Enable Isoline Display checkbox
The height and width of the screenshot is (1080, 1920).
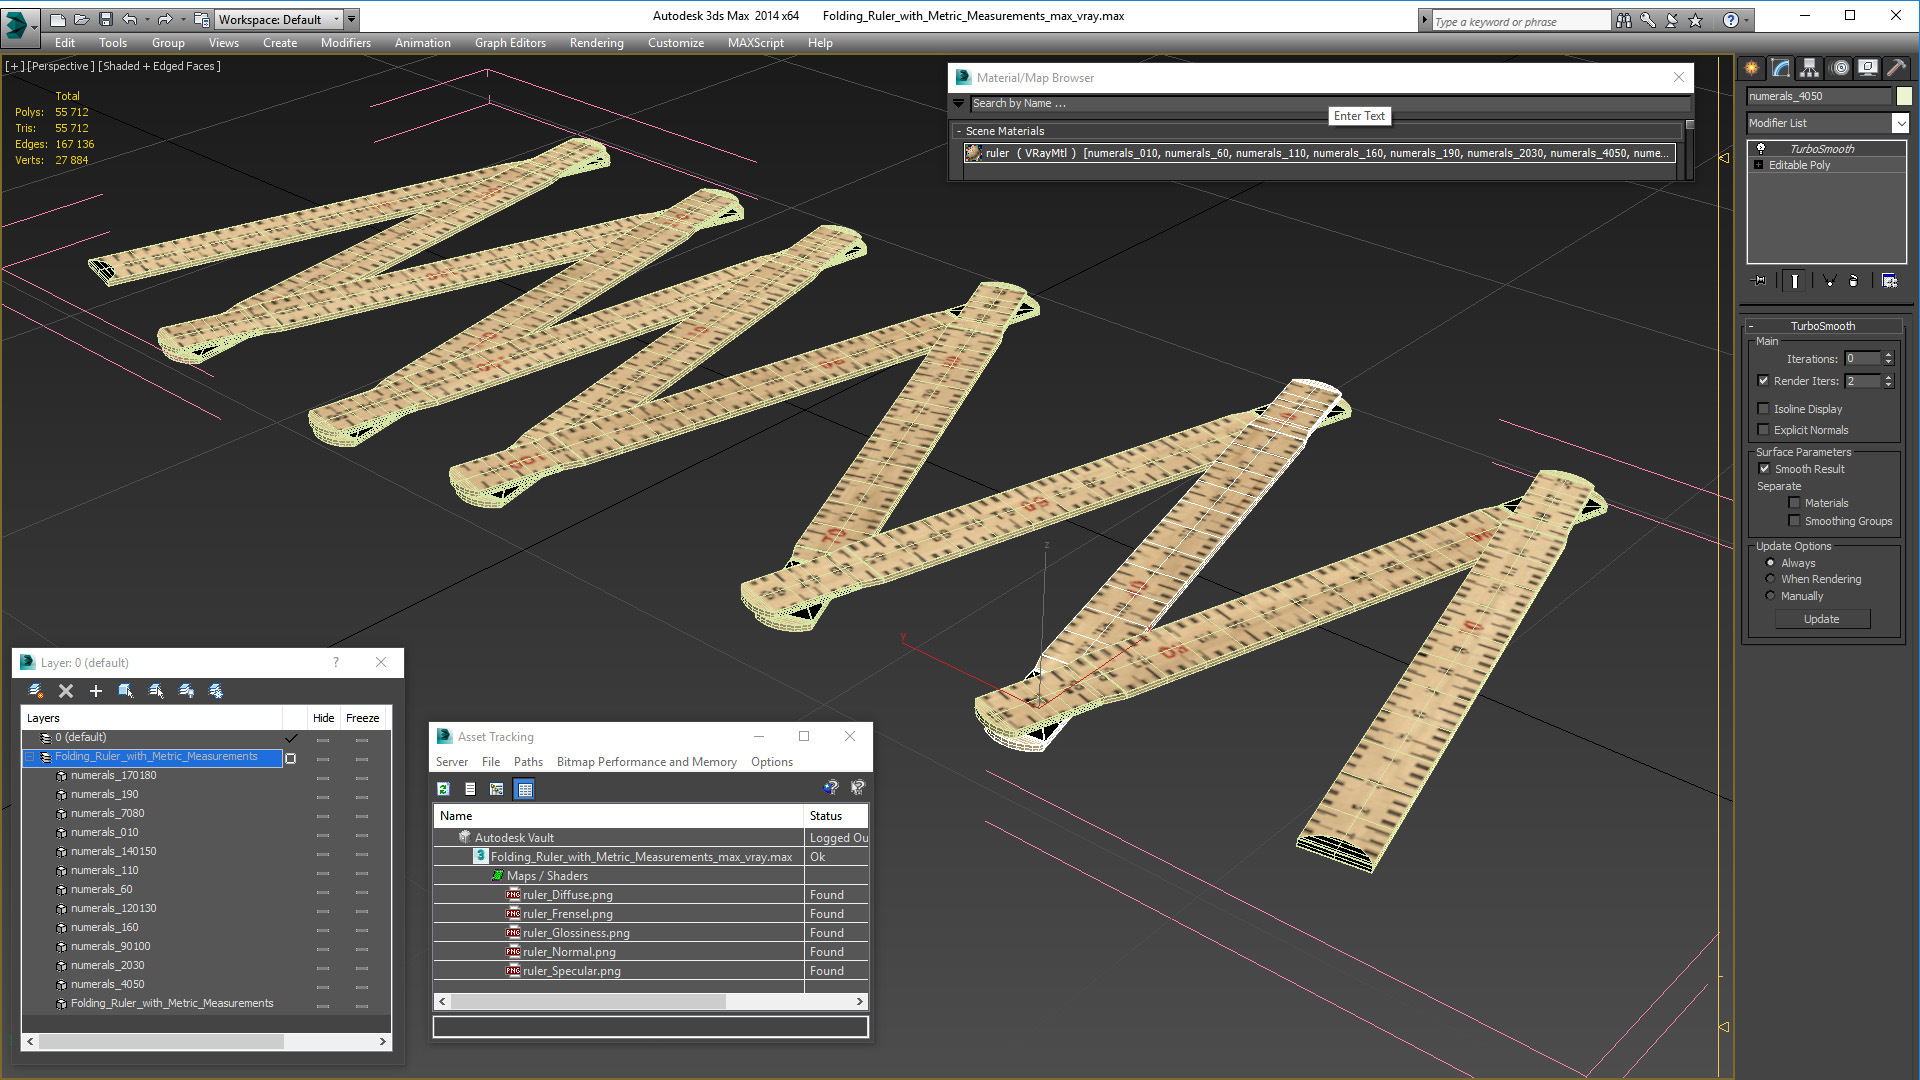click(x=1764, y=409)
